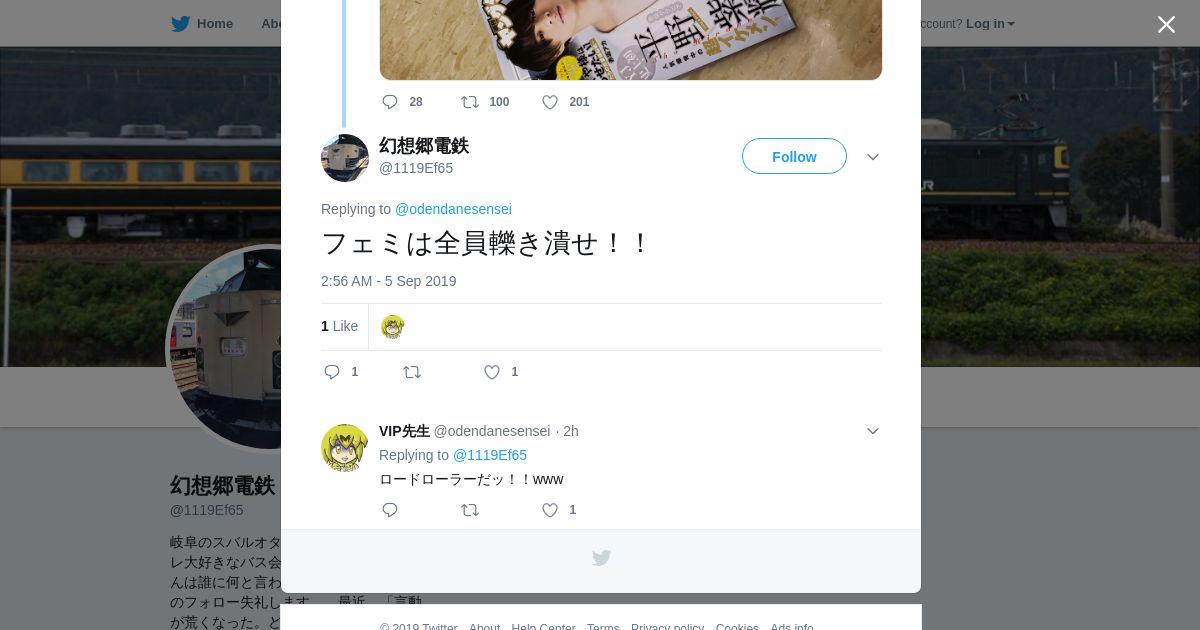Click the Twitter bird icon in modal footer
Screen dimensions: 1200x630
tap(601, 558)
